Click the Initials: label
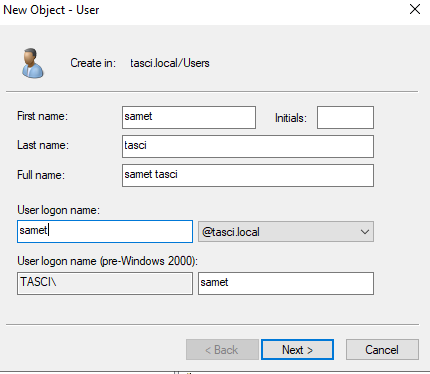Screen dimensions: 430x374 [291, 118]
